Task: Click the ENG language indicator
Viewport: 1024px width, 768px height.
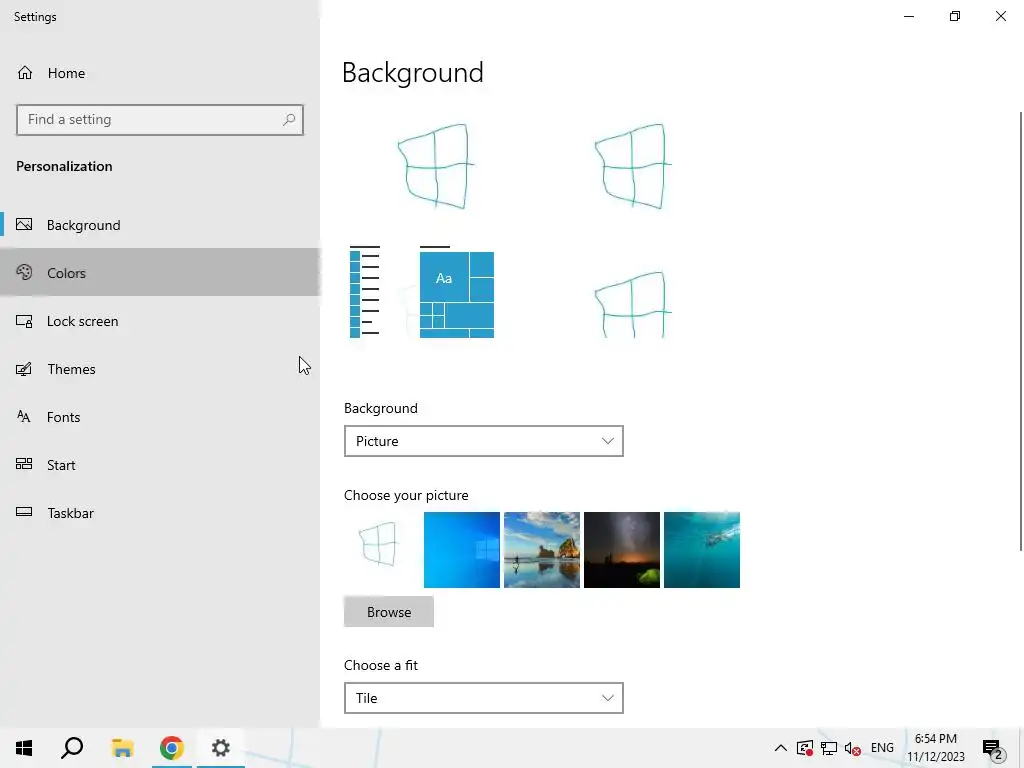Action: pos(882,748)
